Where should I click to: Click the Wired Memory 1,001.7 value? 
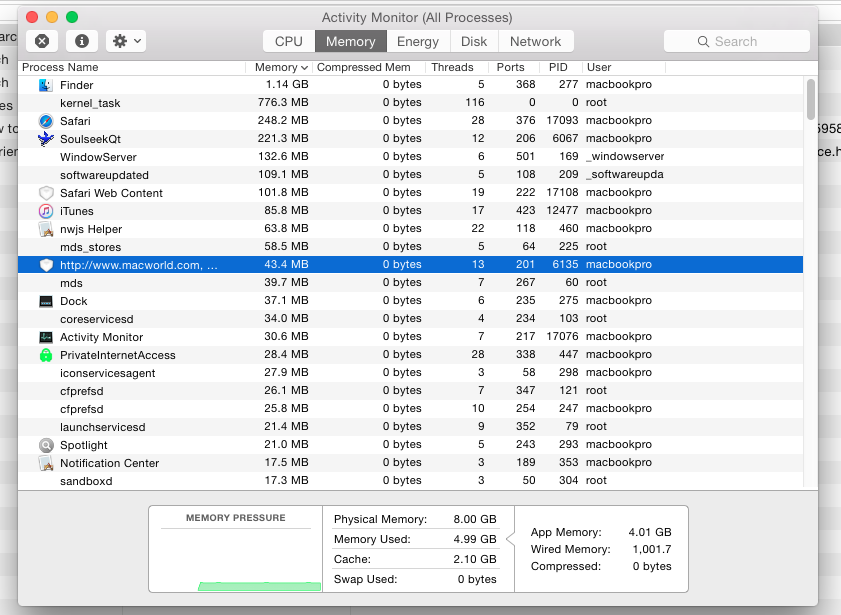click(x=652, y=549)
